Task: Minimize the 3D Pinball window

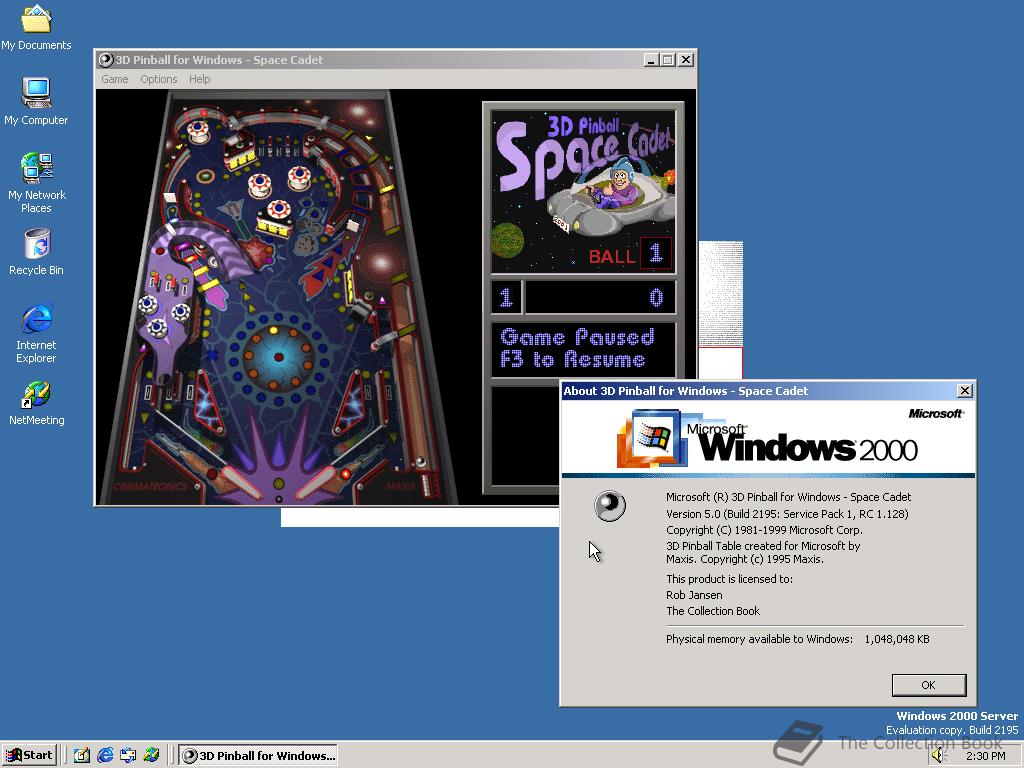Action: click(650, 59)
